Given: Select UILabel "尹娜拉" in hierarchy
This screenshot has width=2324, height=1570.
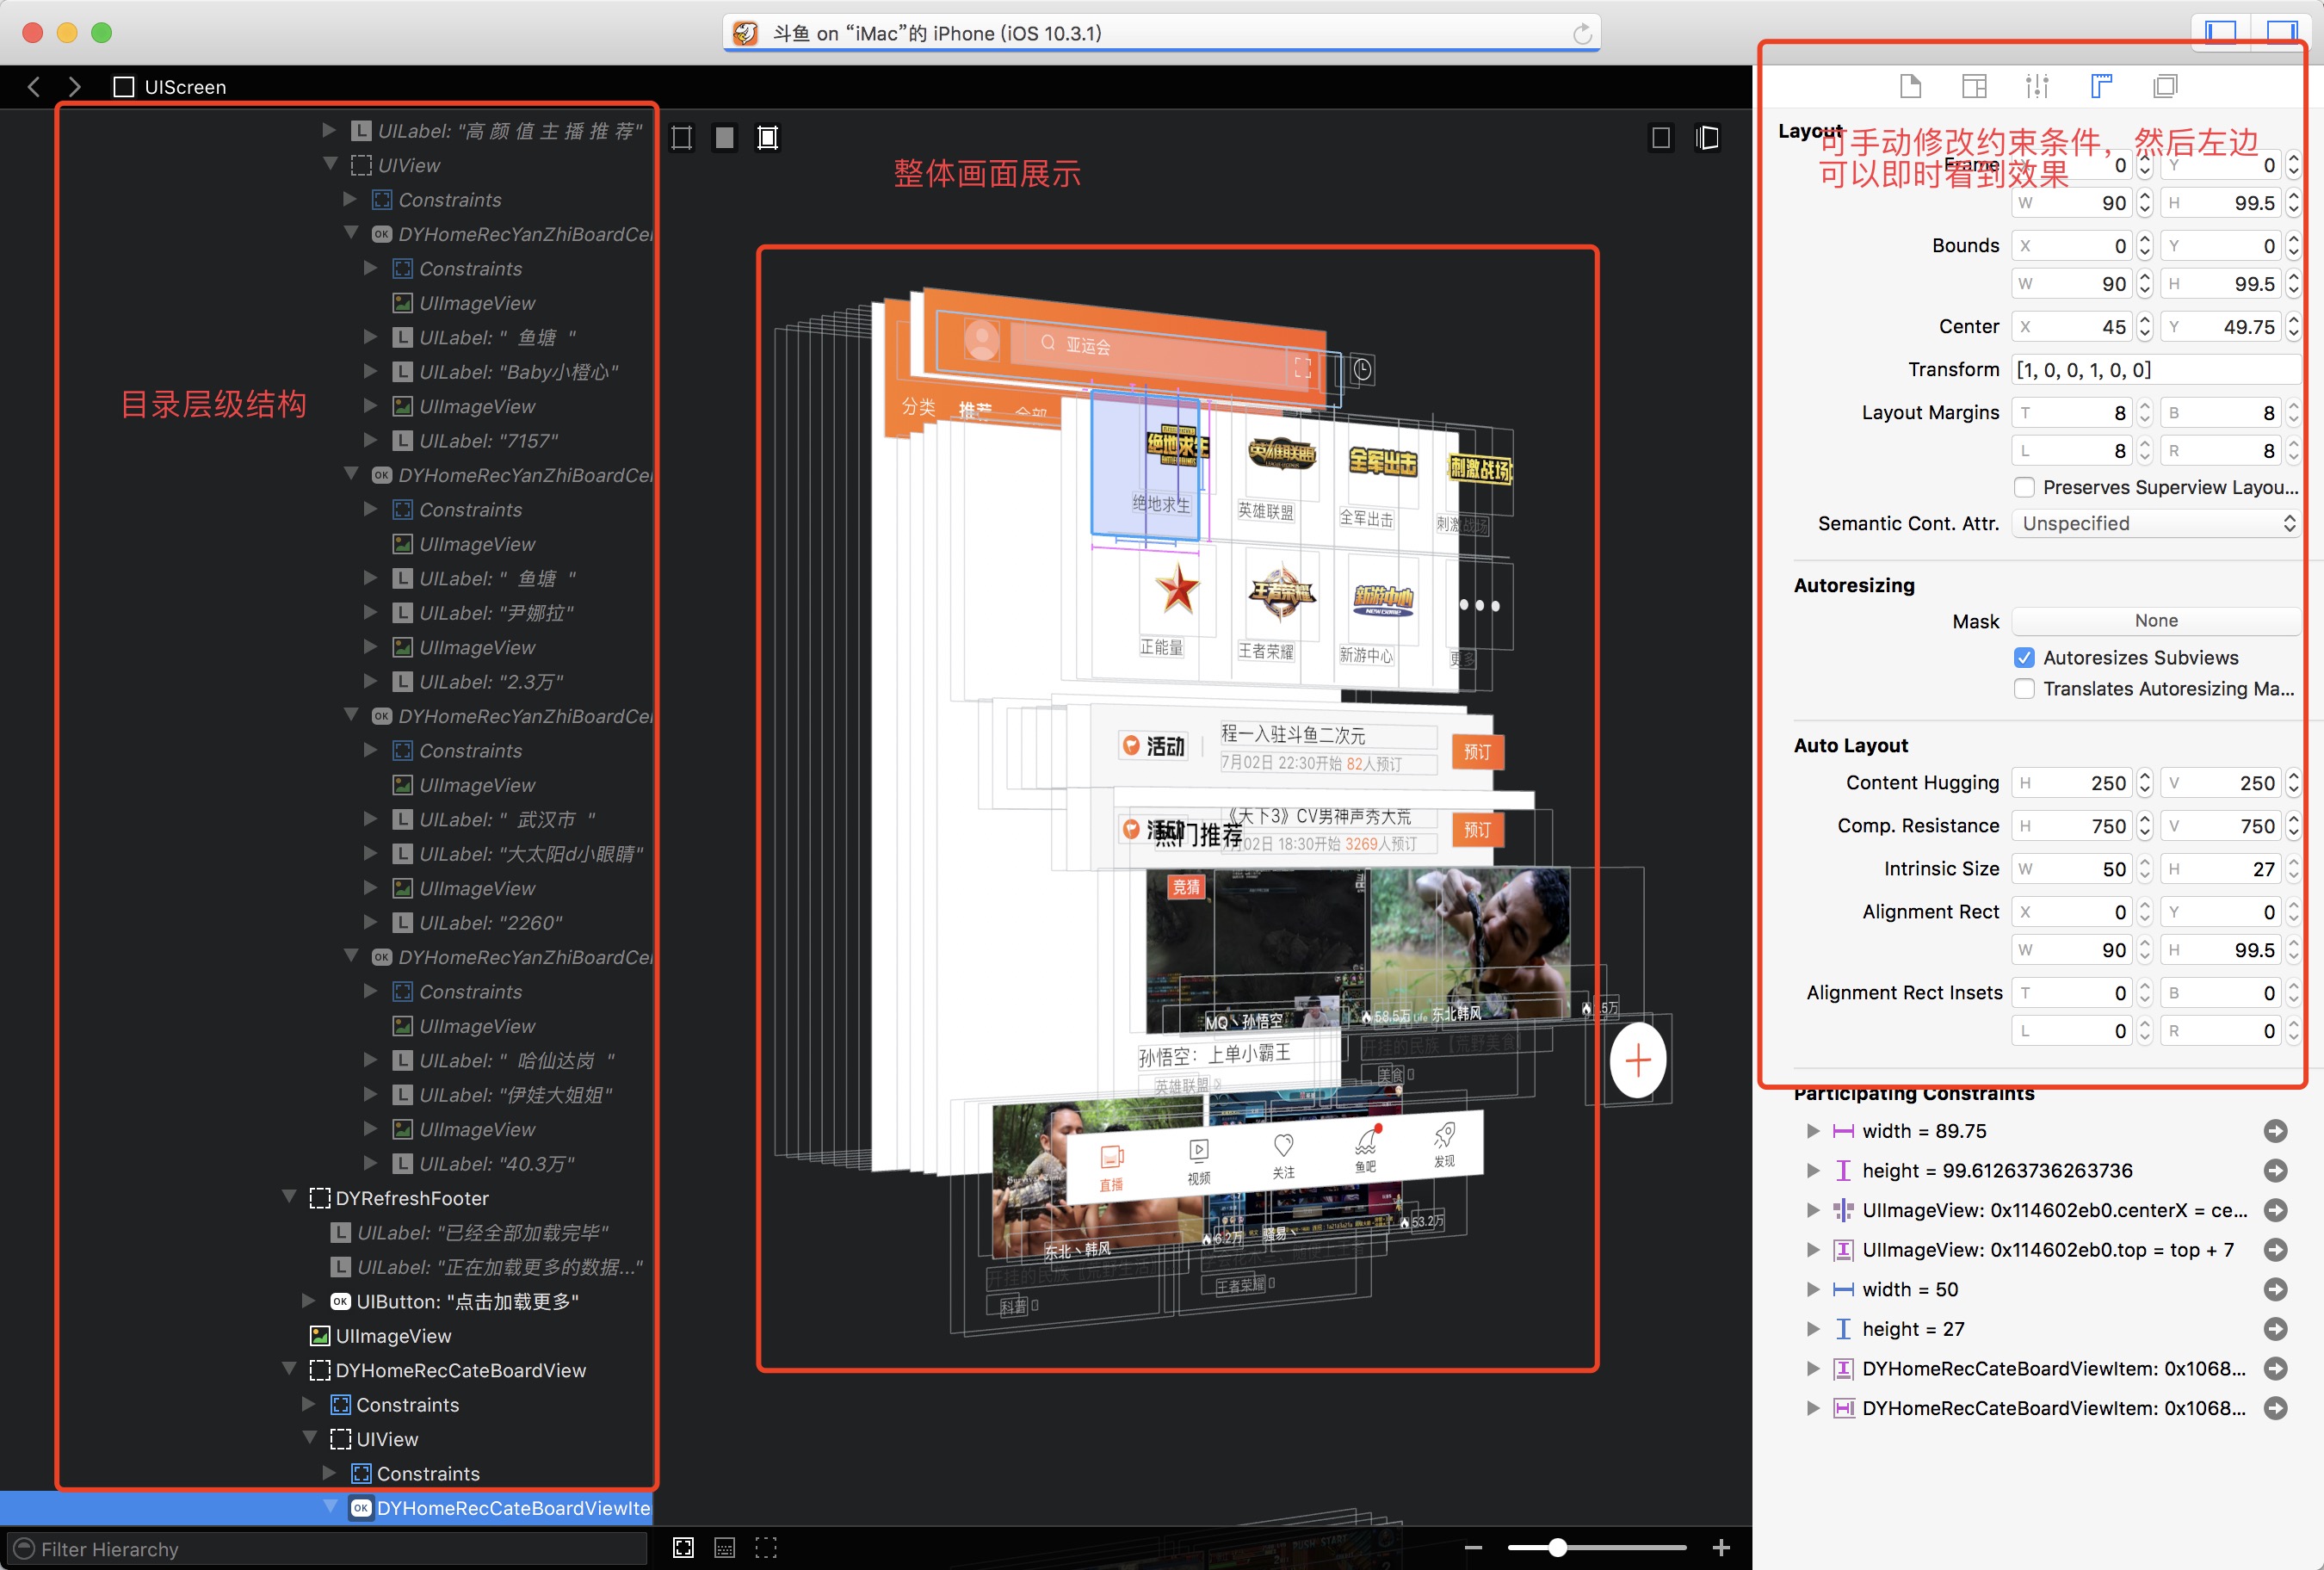Looking at the screenshot, I should click(x=483, y=613).
